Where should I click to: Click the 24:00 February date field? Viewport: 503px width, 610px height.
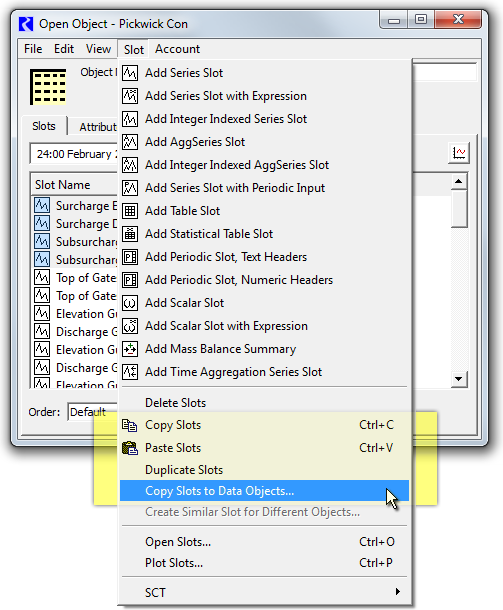74,154
